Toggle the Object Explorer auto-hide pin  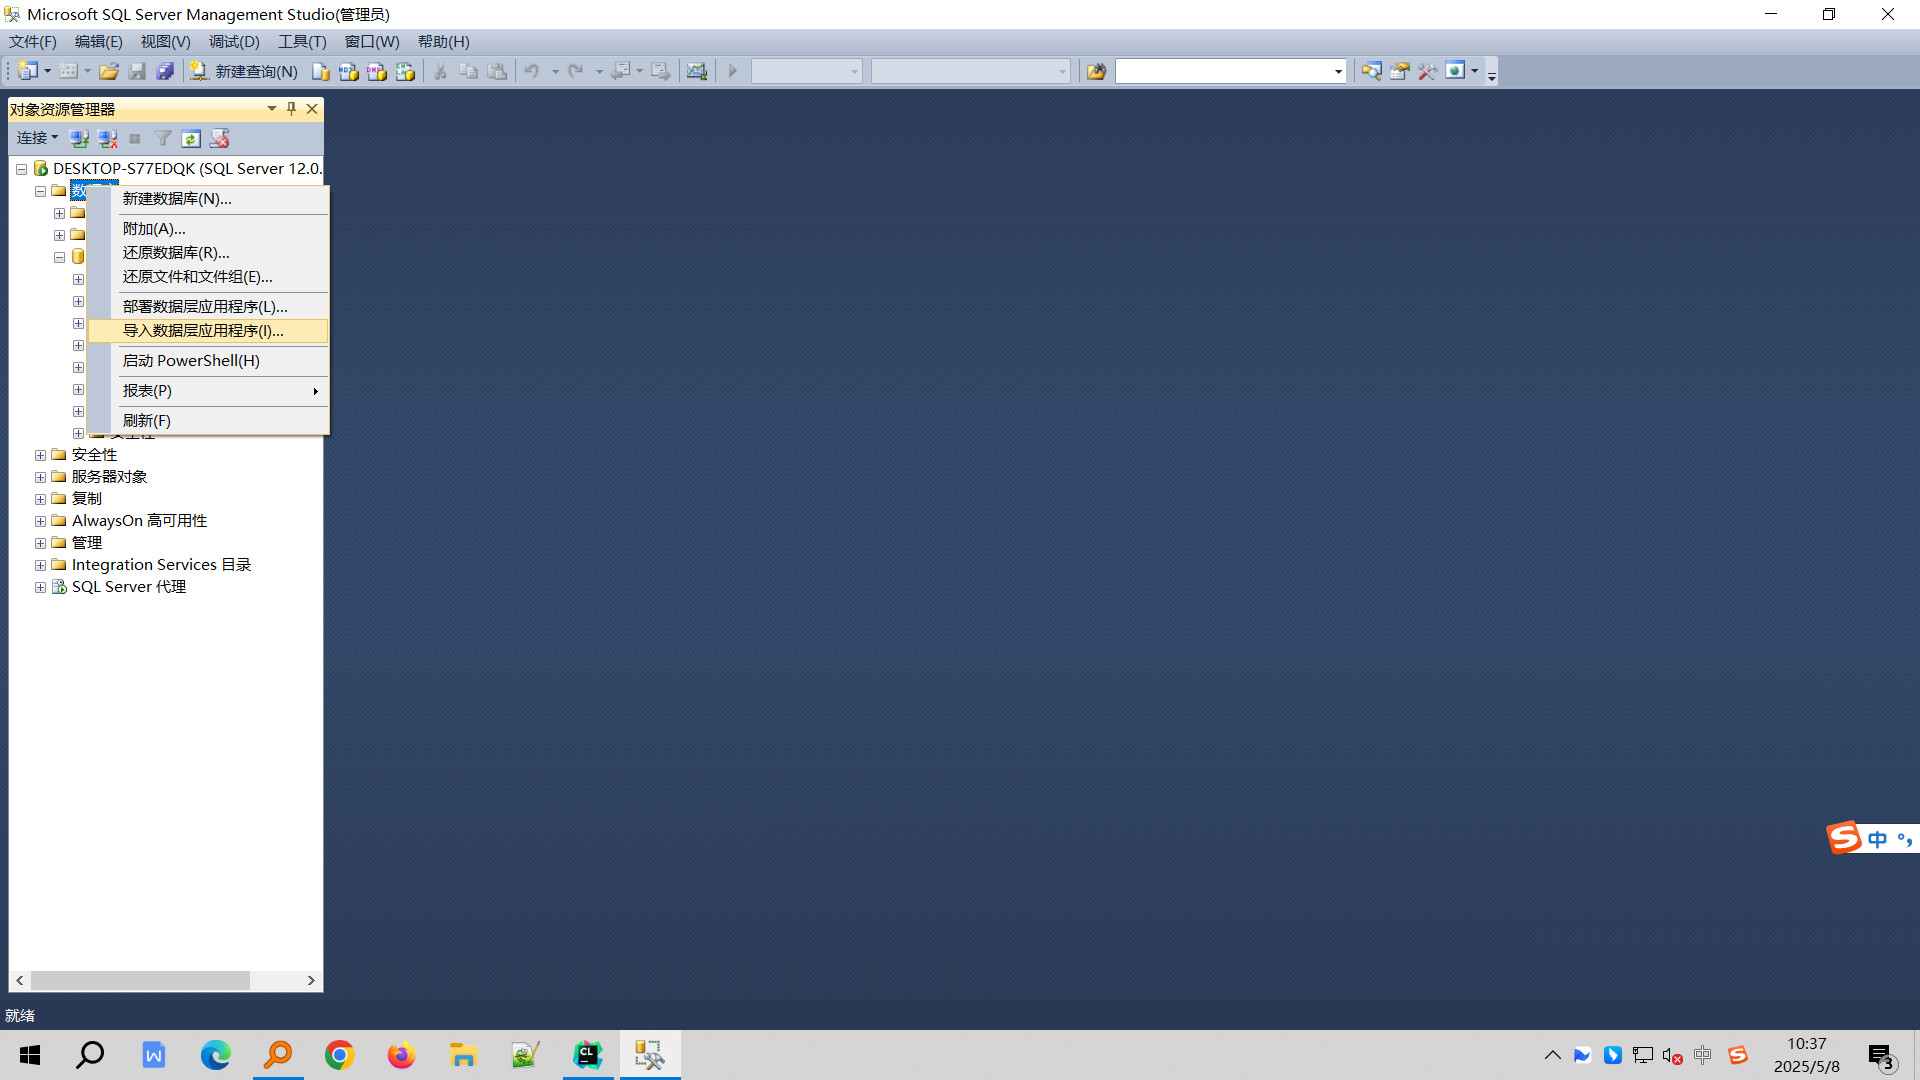291,108
